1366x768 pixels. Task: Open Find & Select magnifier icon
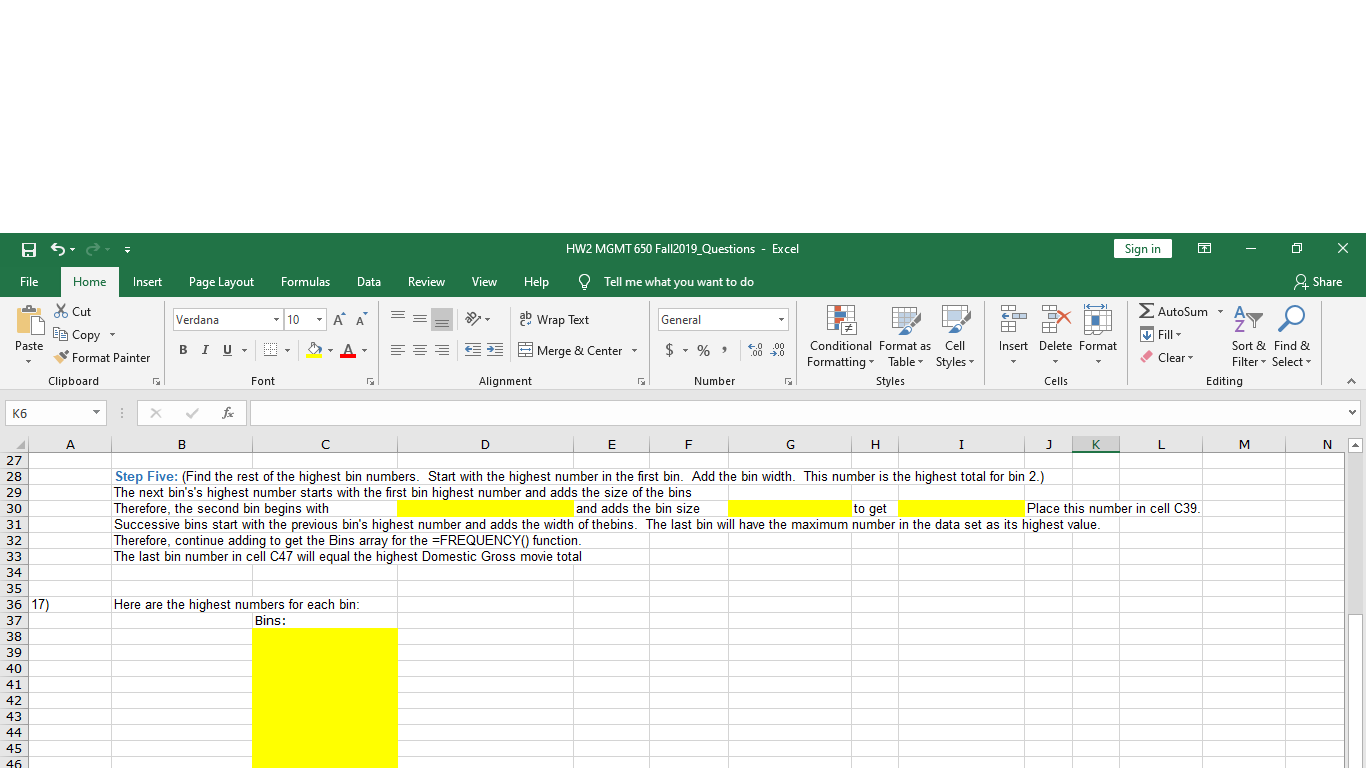point(1291,320)
